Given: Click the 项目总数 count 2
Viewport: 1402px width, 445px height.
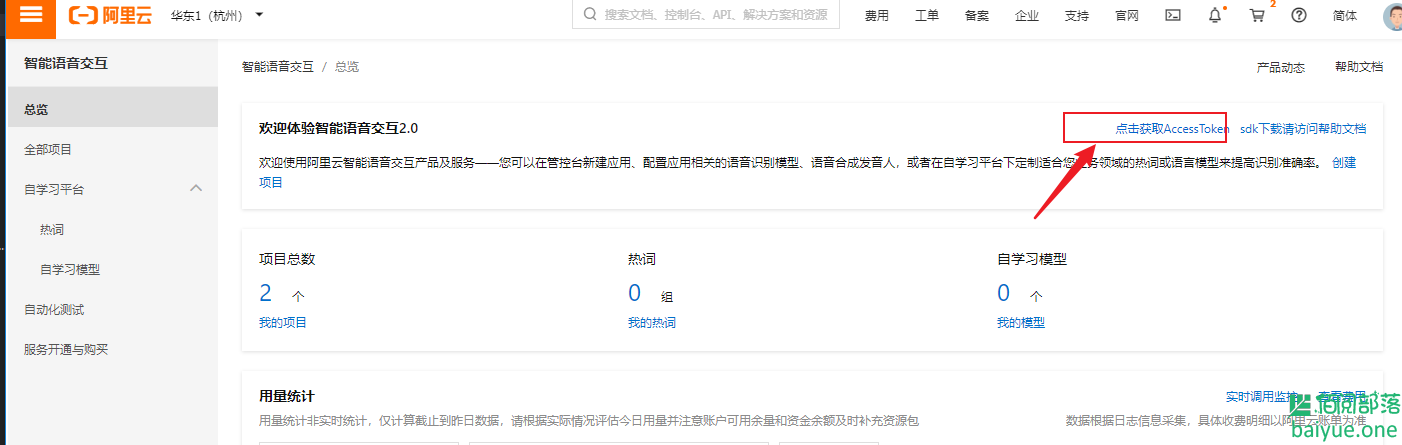Looking at the screenshot, I should coord(265,293).
